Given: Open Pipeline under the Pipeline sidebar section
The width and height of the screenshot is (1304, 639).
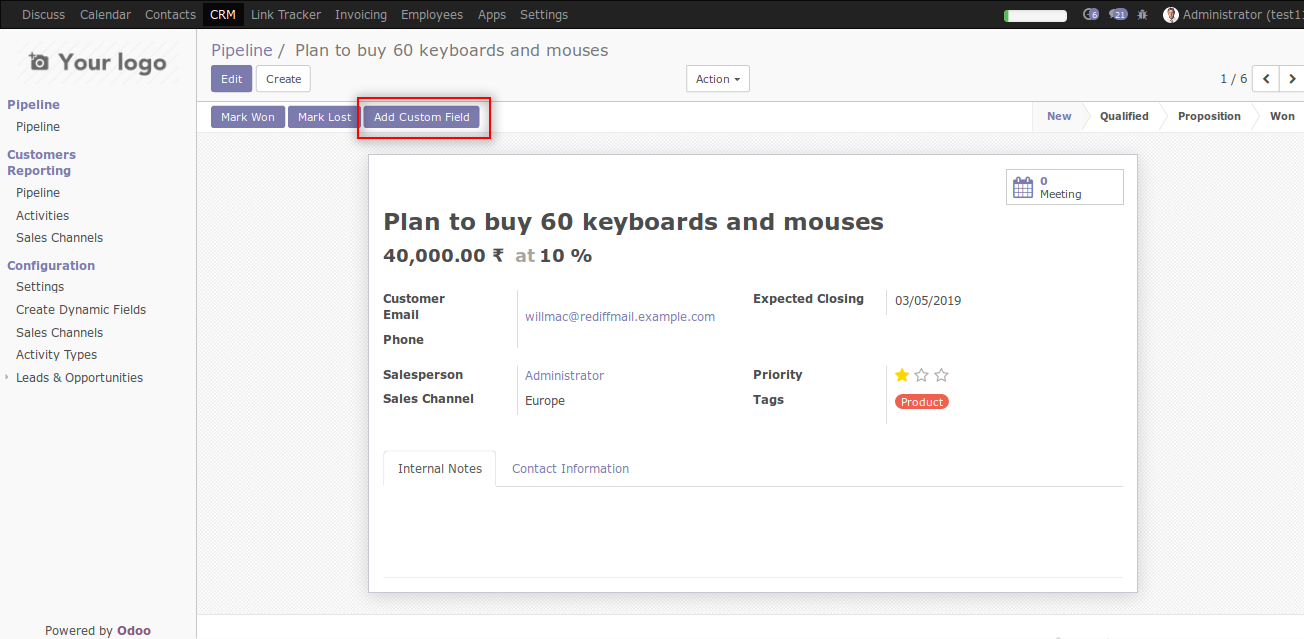Looking at the screenshot, I should tap(38, 127).
